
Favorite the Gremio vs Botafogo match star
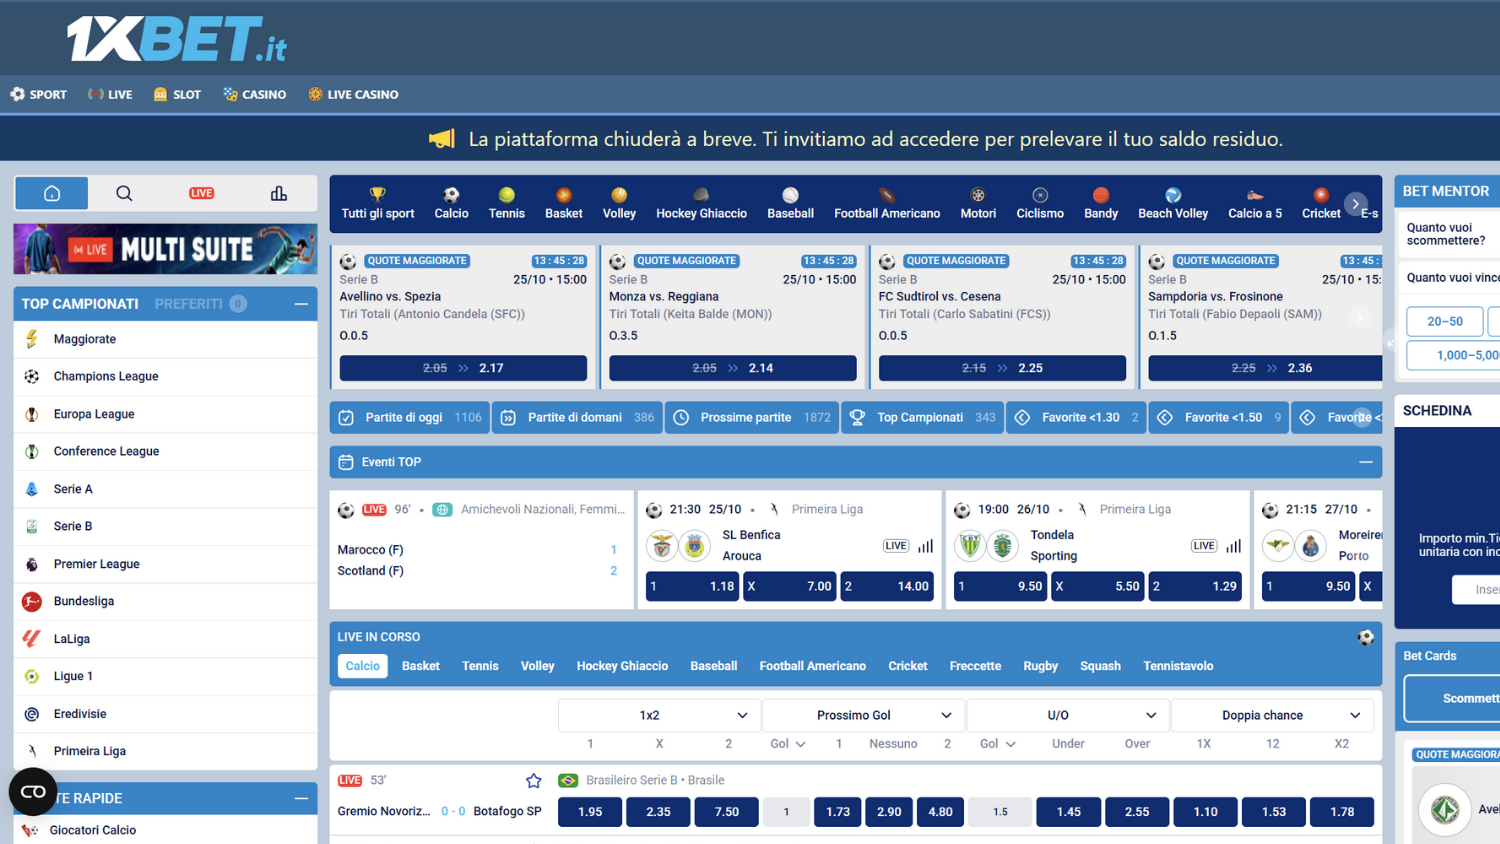coord(533,780)
